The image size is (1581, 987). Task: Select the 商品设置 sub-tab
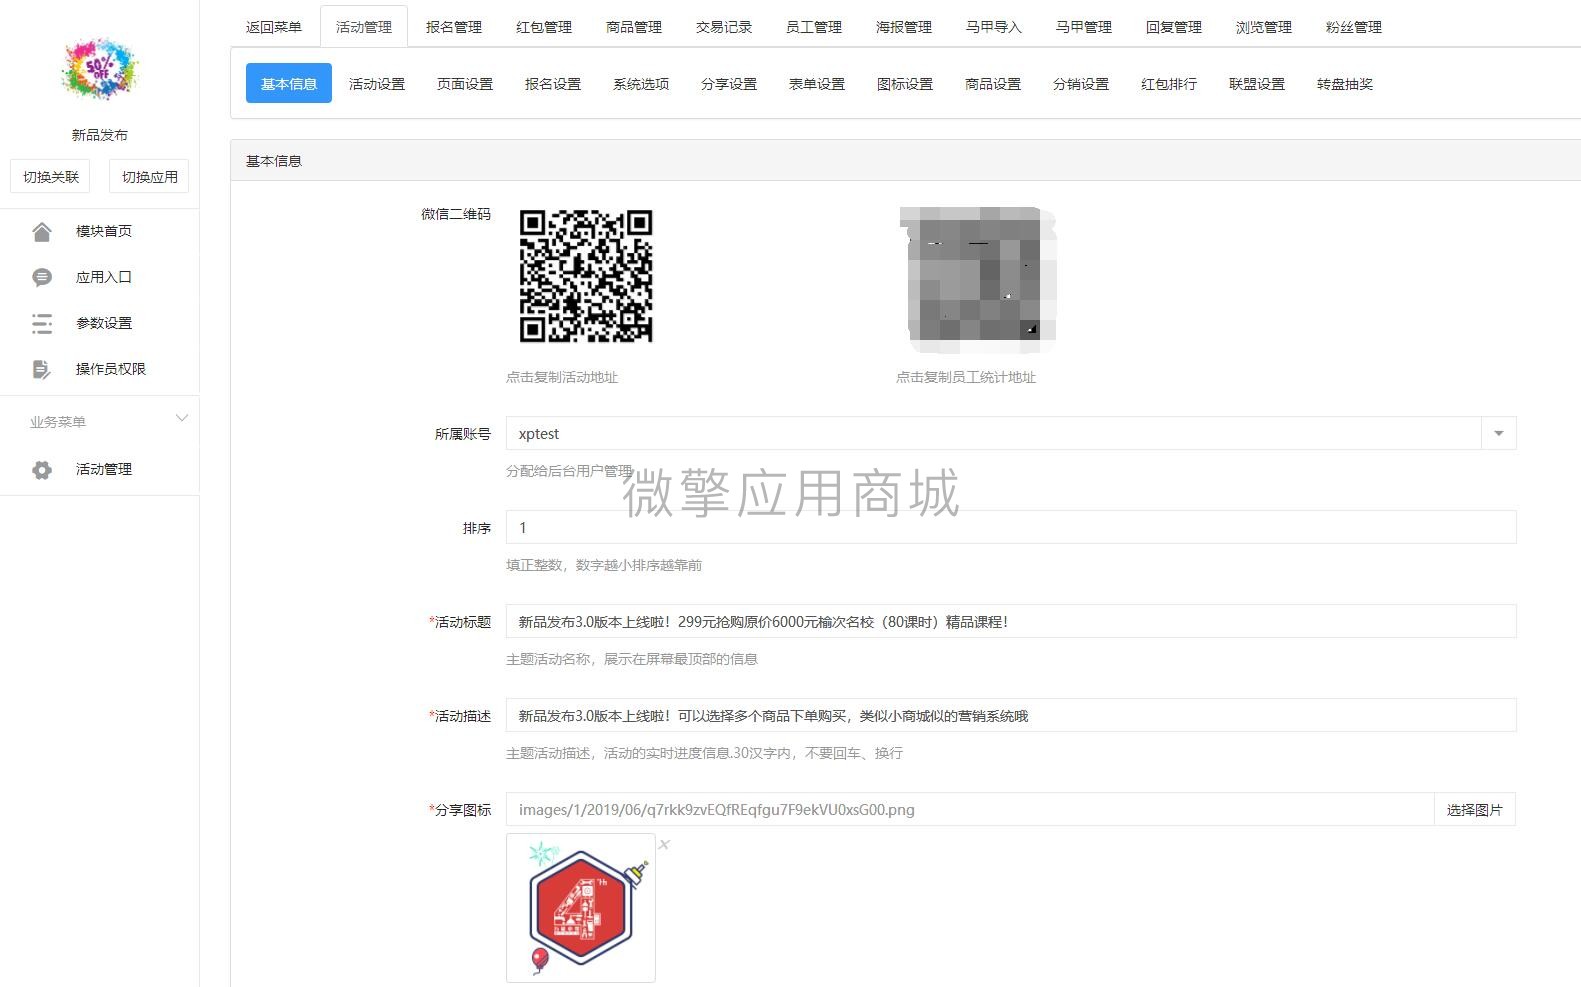click(993, 84)
